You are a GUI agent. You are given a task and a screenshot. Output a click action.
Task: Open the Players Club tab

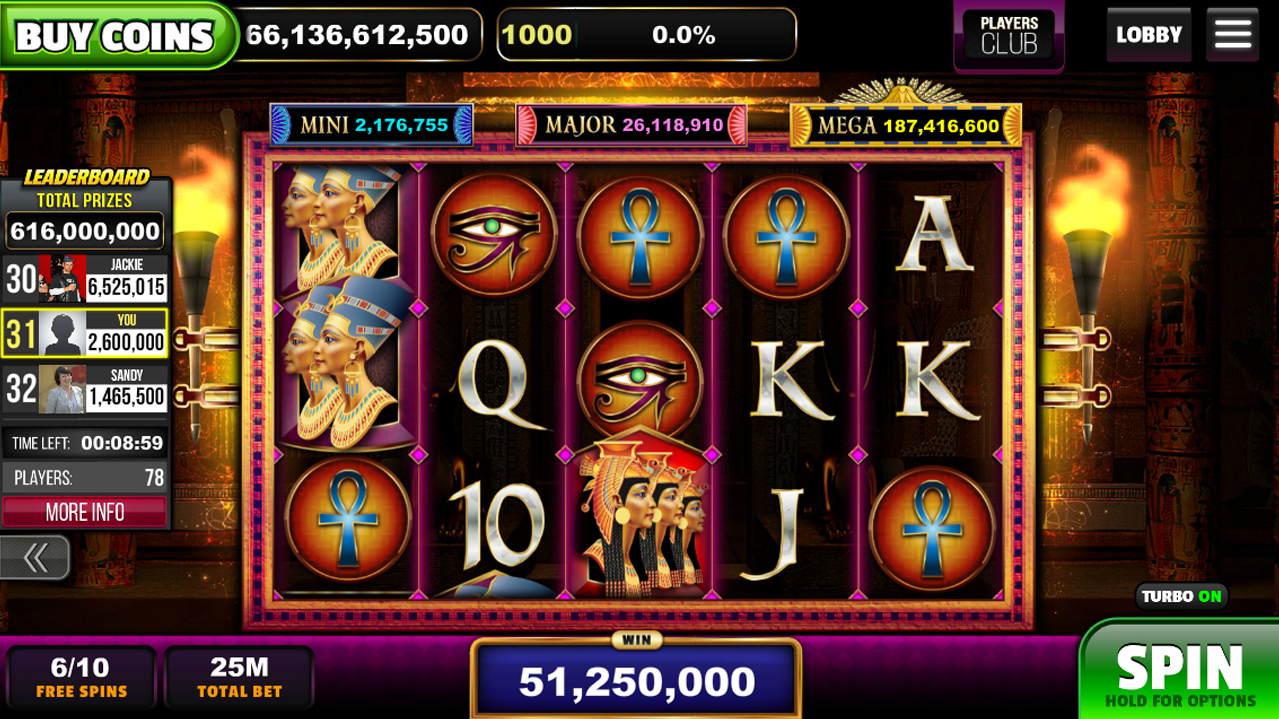click(x=1009, y=36)
